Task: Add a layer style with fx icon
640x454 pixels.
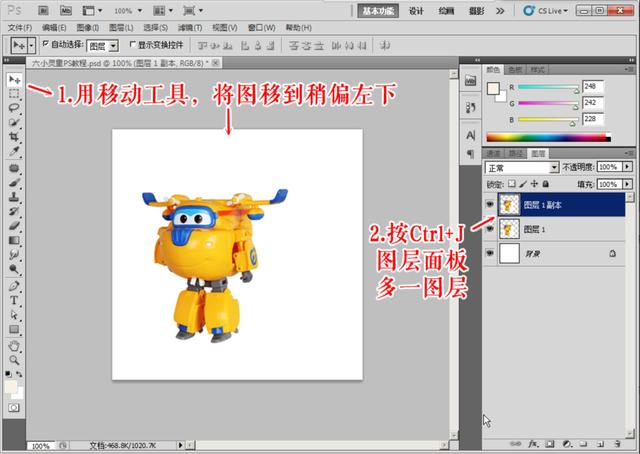Action: [x=533, y=443]
